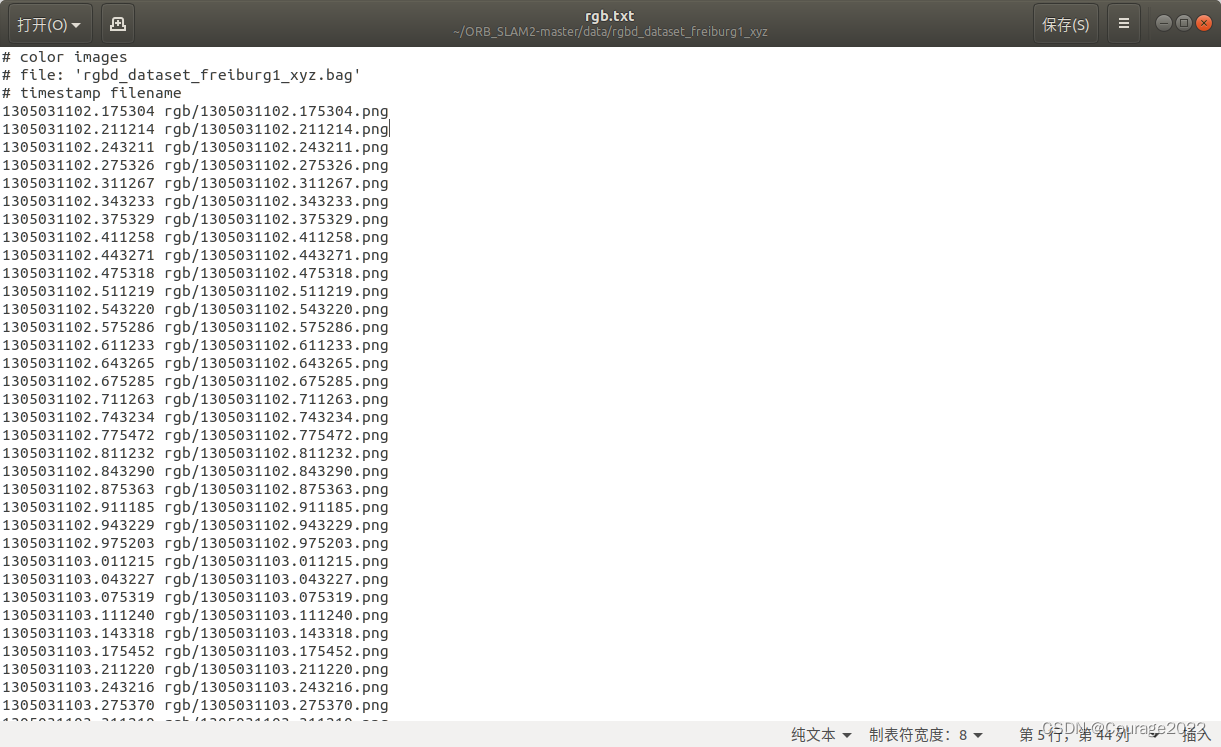Create a new document tab
This screenshot has width=1221, height=747.
pos(117,23)
